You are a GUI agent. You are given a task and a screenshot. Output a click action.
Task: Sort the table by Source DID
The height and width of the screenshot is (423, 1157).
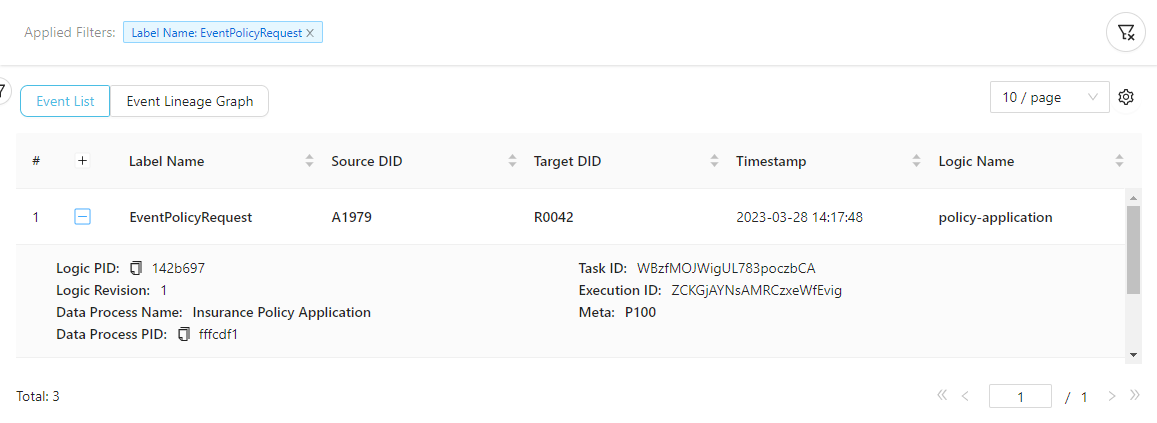point(512,161)
